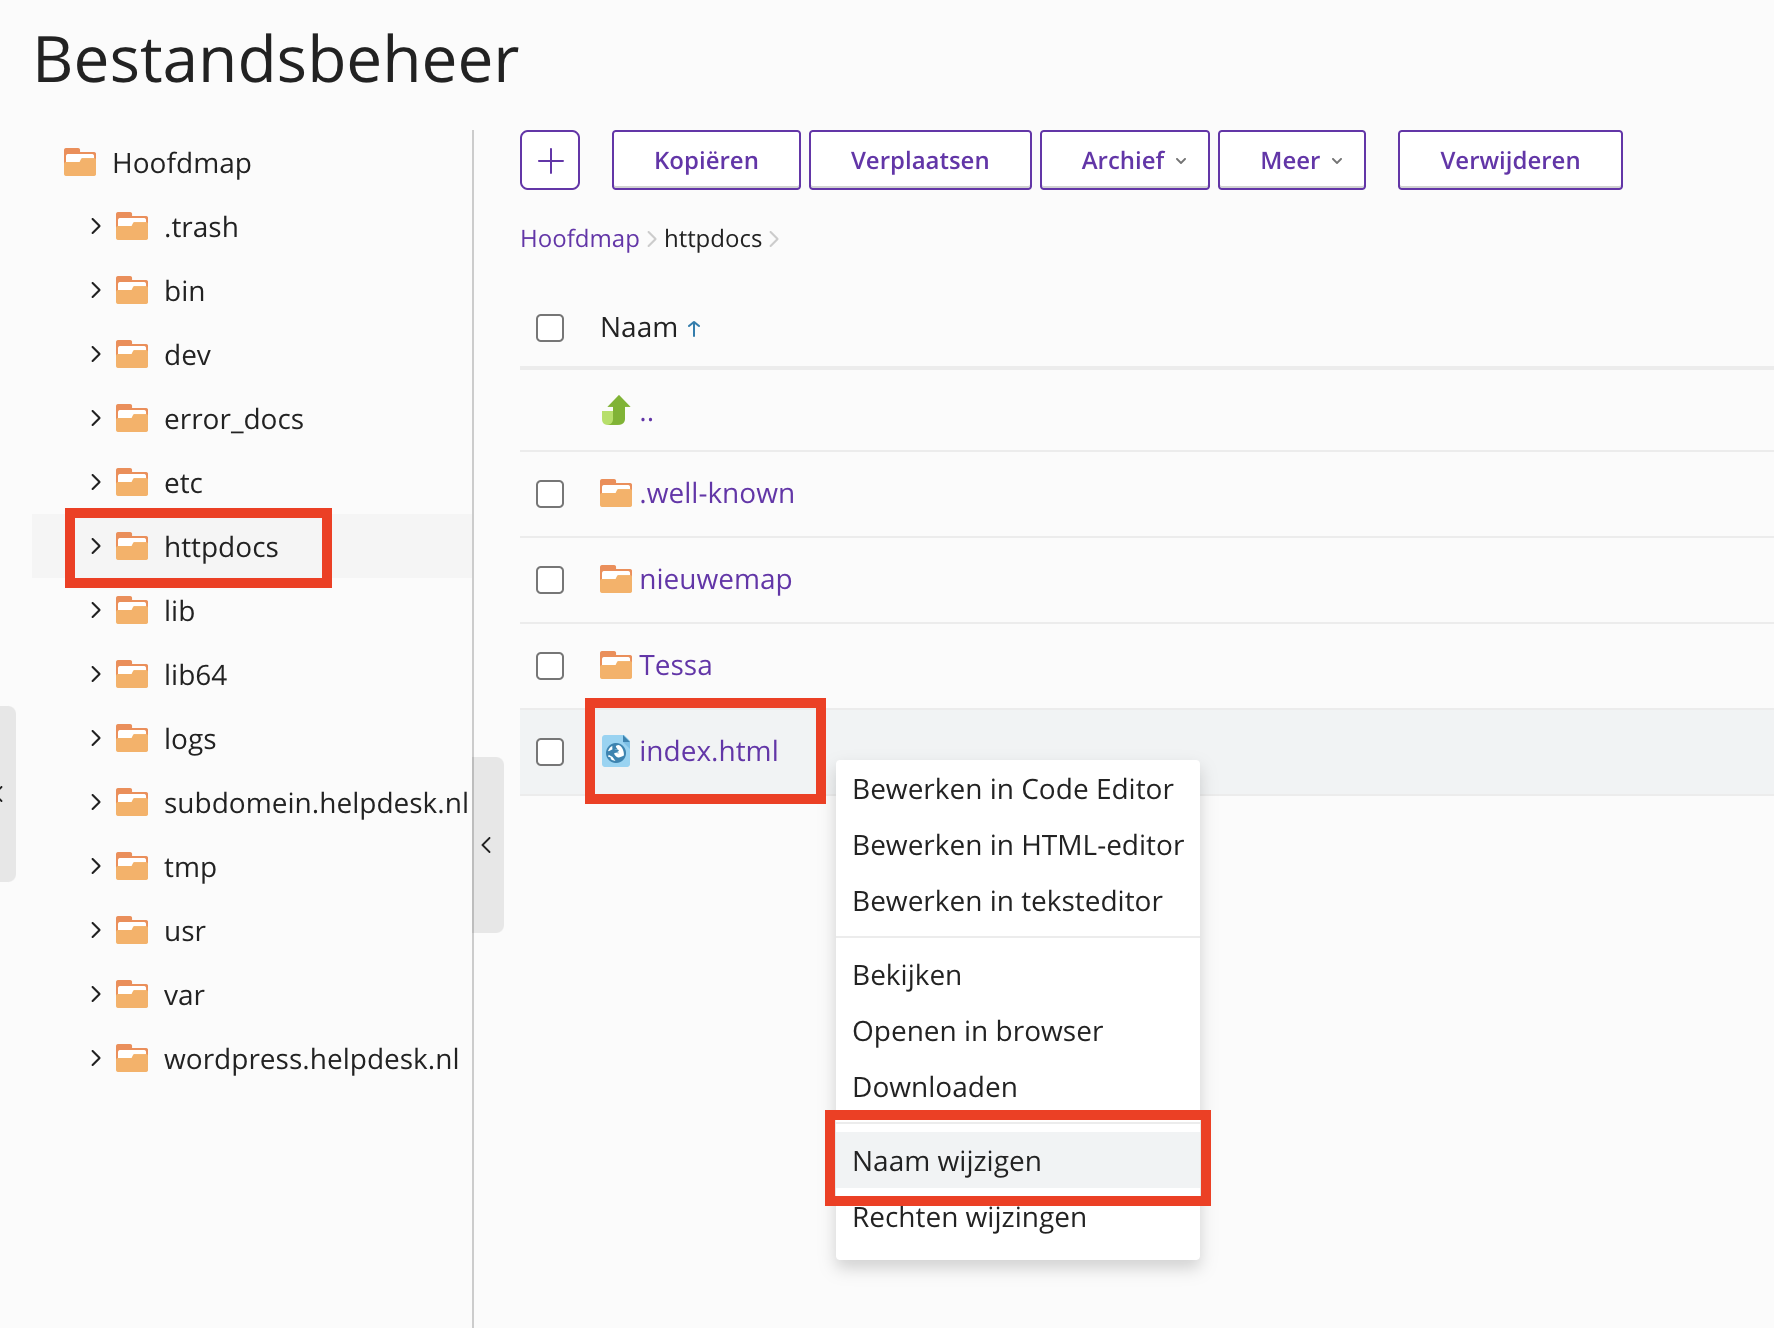The image size is (1774, 1328).
Task: Check the select-all checkbox beside Naam
Action: point(550,328)
